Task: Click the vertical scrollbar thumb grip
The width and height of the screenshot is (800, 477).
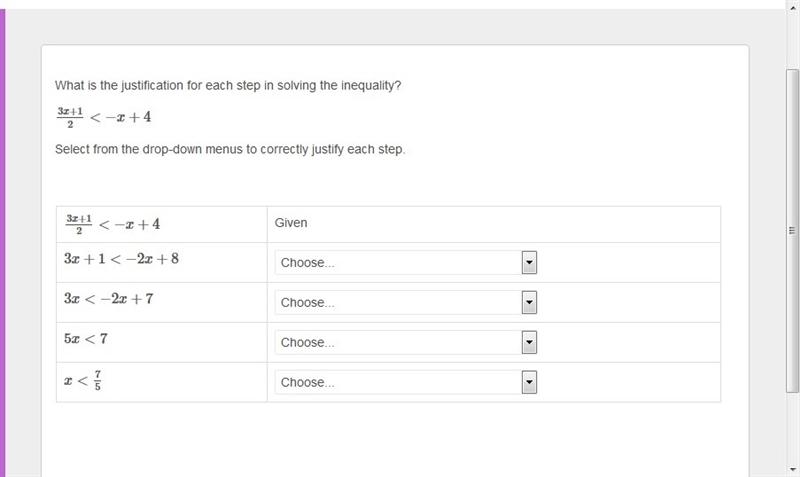Action: [x=792, y=231]
